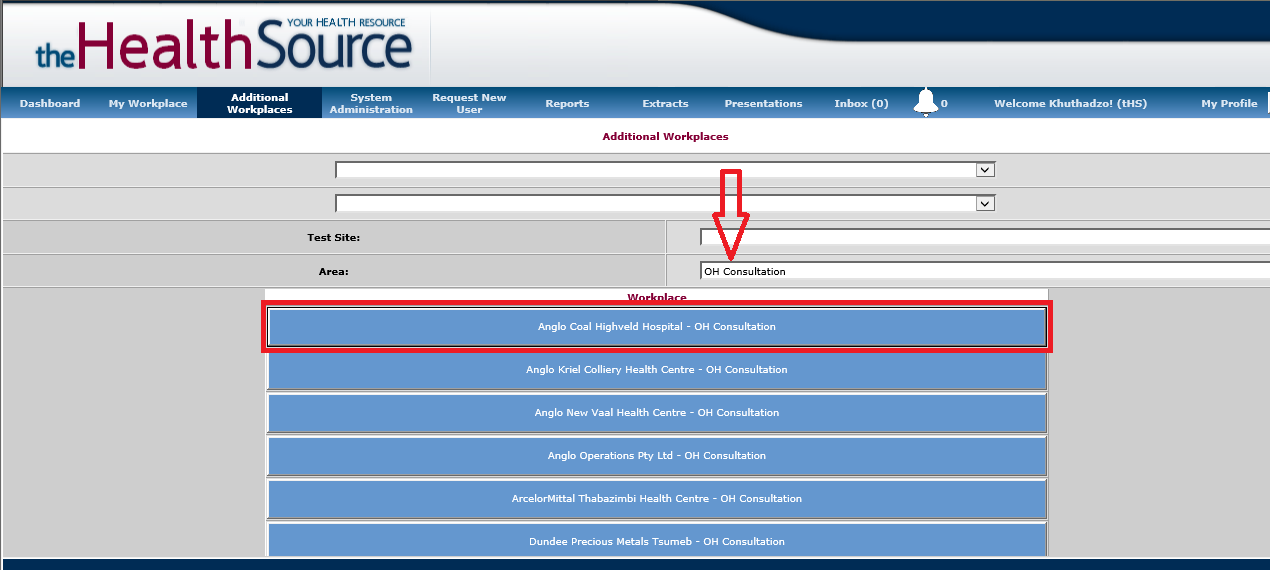Expand the first dropdown arrow
The height and width of the screenshot is (570, 1270).
985,170
